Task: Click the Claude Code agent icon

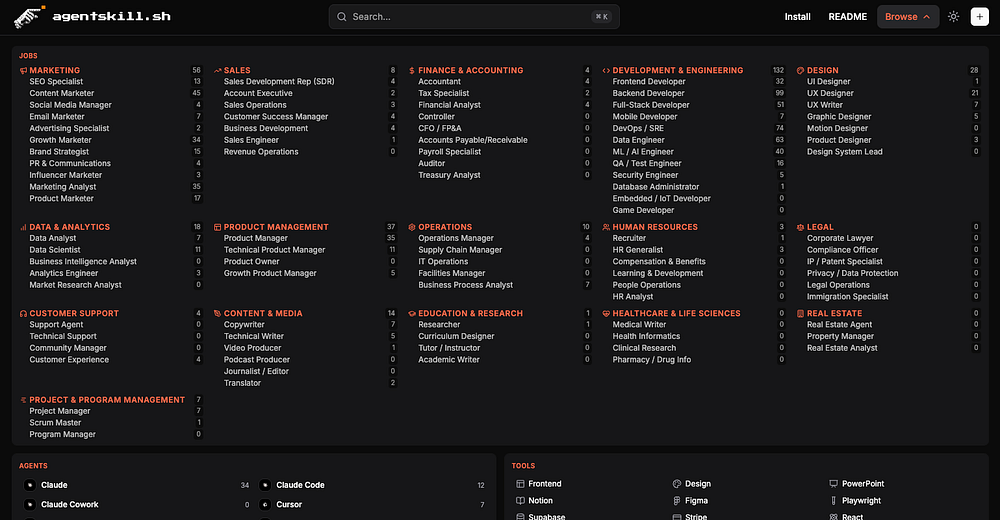Action: [265, 485]
